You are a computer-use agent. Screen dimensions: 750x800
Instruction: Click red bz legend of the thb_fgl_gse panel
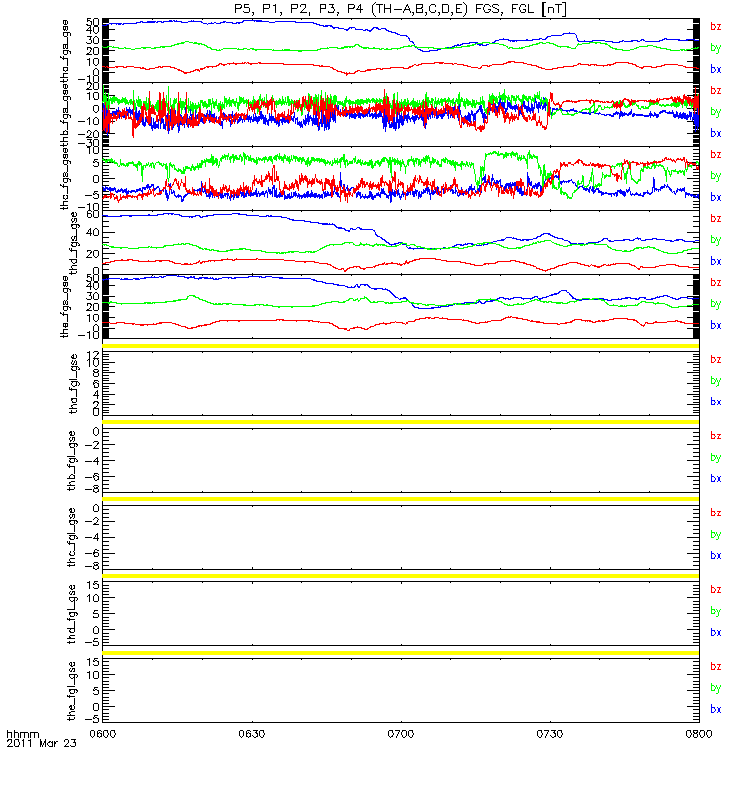716,436
